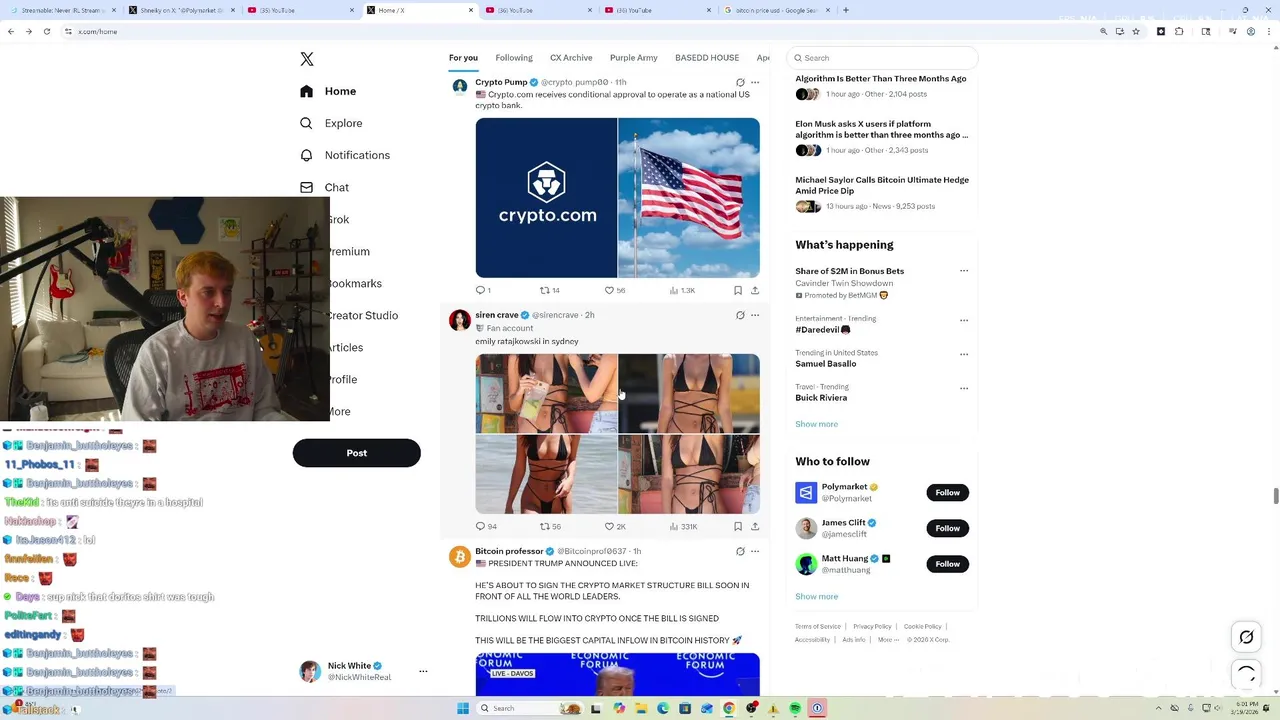Image resolution: width=1280 pixels, height=720 pixels.
Task: Open options for Buick Riviera trend
Action: [x=964, y=388]
